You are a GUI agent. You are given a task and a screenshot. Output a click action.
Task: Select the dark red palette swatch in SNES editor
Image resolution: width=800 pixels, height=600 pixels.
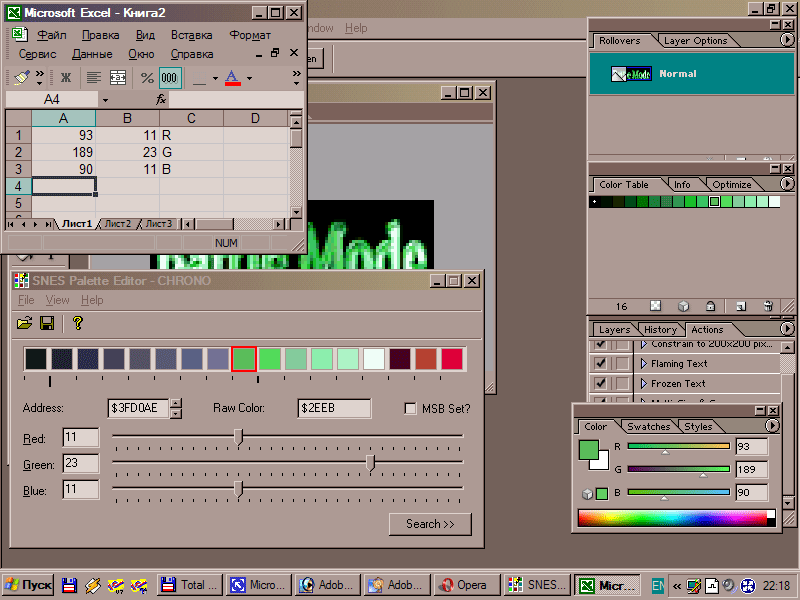400,359
